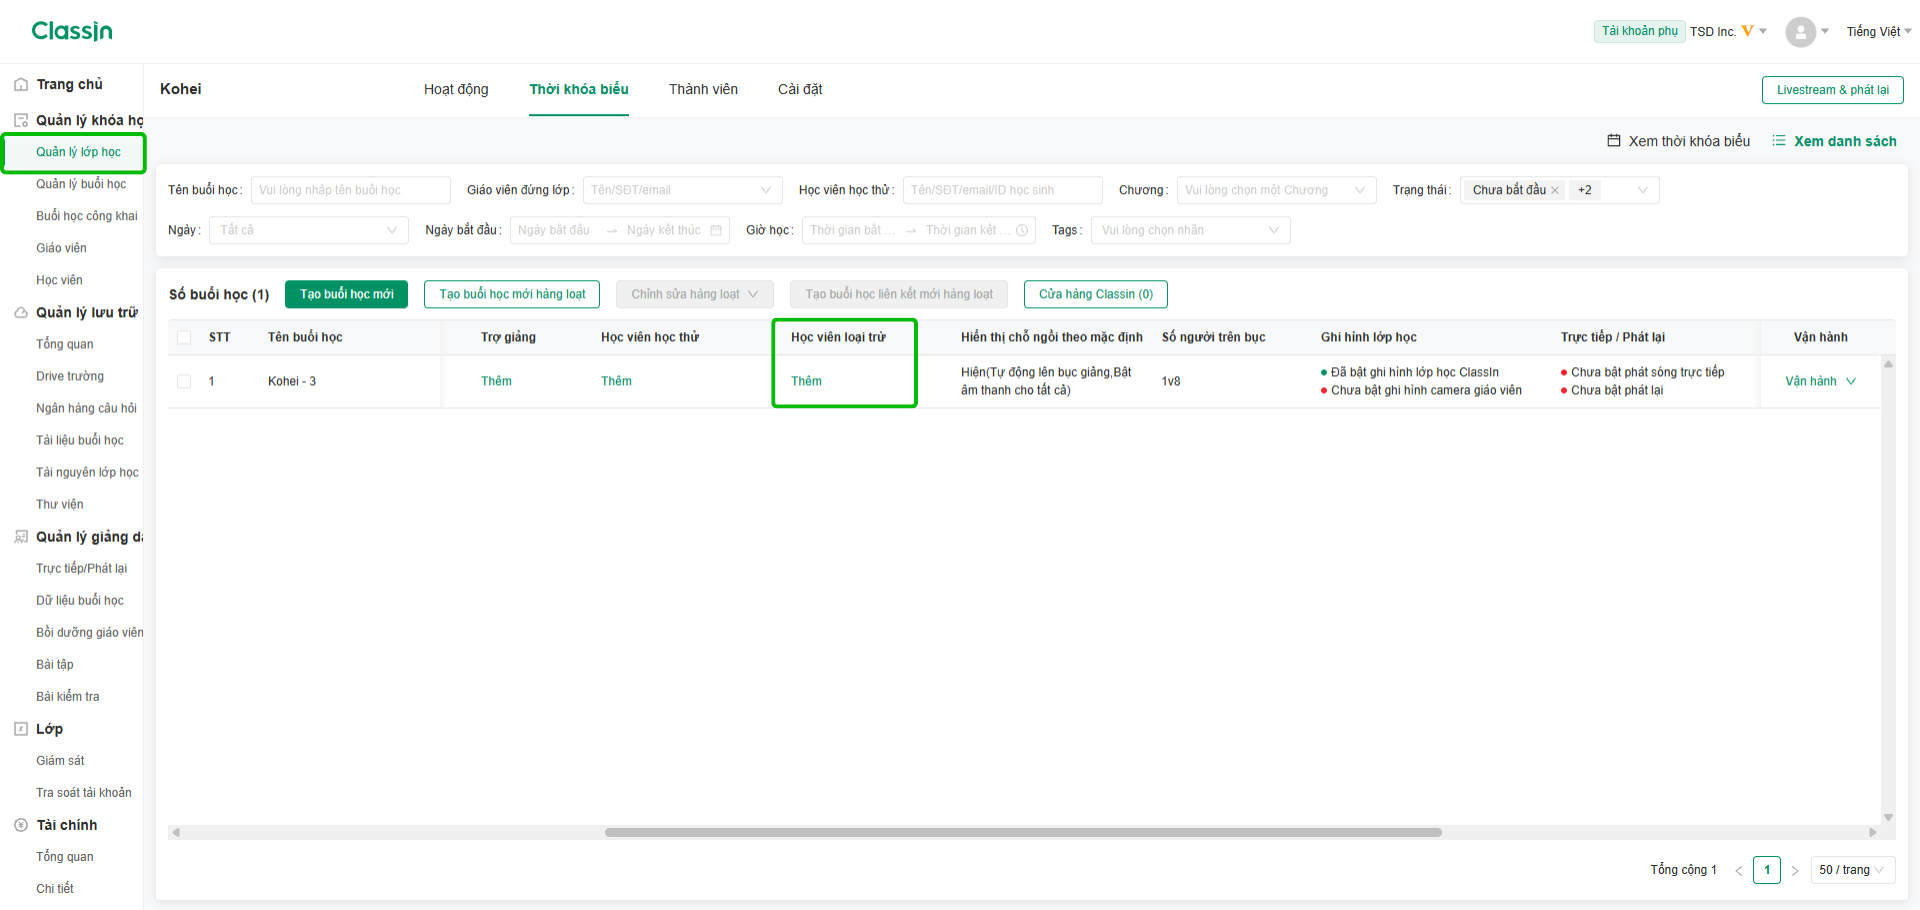Switch to Thành viên tab
The image size is (1920, 910).
pyautogui.click(x=703, y=89)
